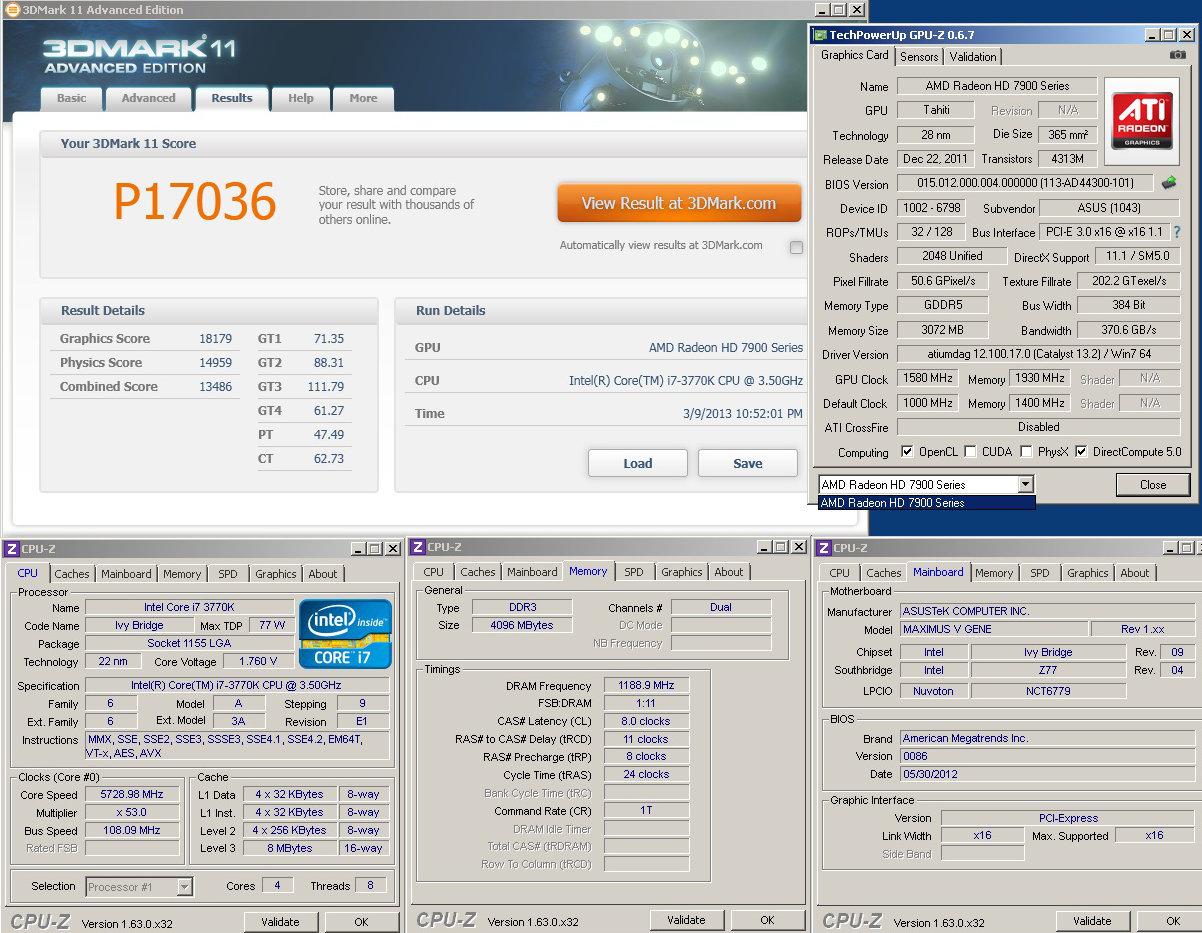The height and width of the screenshot is (933, 1202).
Task: Click the Bus Interface question mark icon
Action: [x=1177, y=232]
